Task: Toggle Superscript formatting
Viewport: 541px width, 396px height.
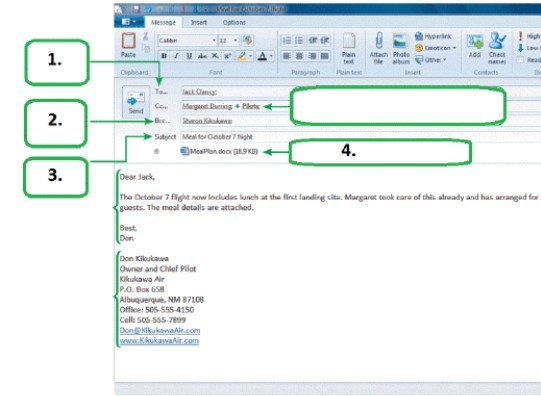Action: 227,56
